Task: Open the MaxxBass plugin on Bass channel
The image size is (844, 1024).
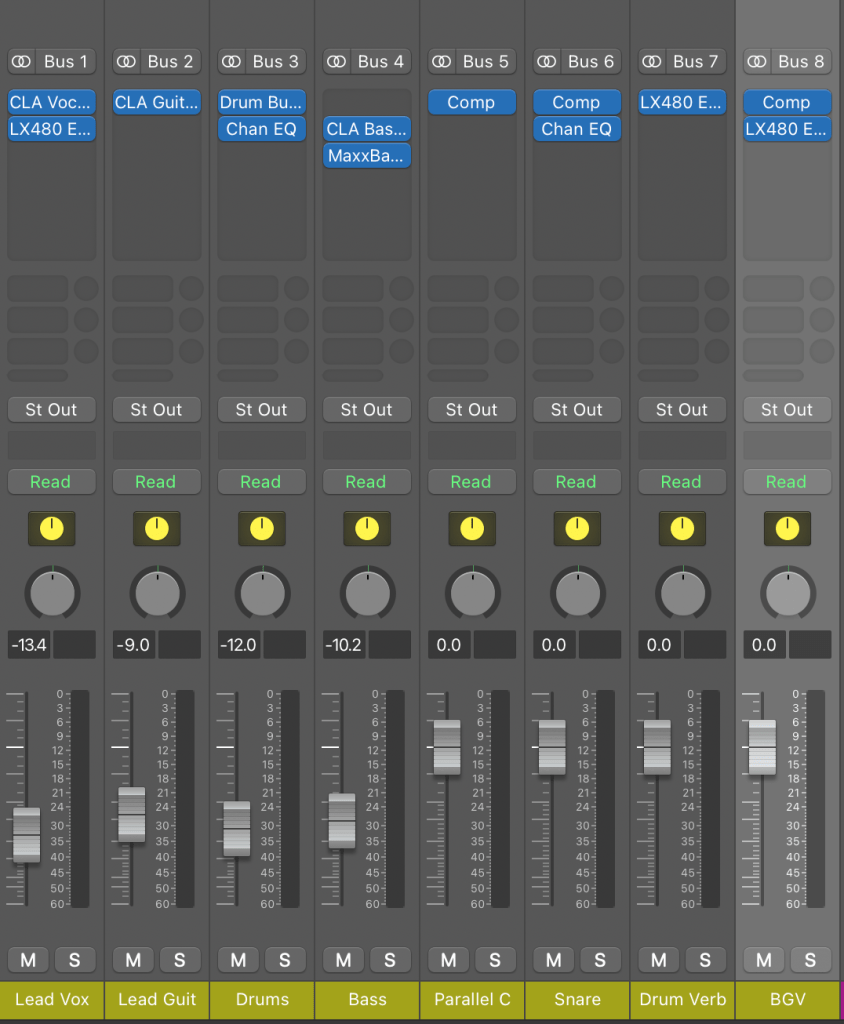Action: [367, 156]
